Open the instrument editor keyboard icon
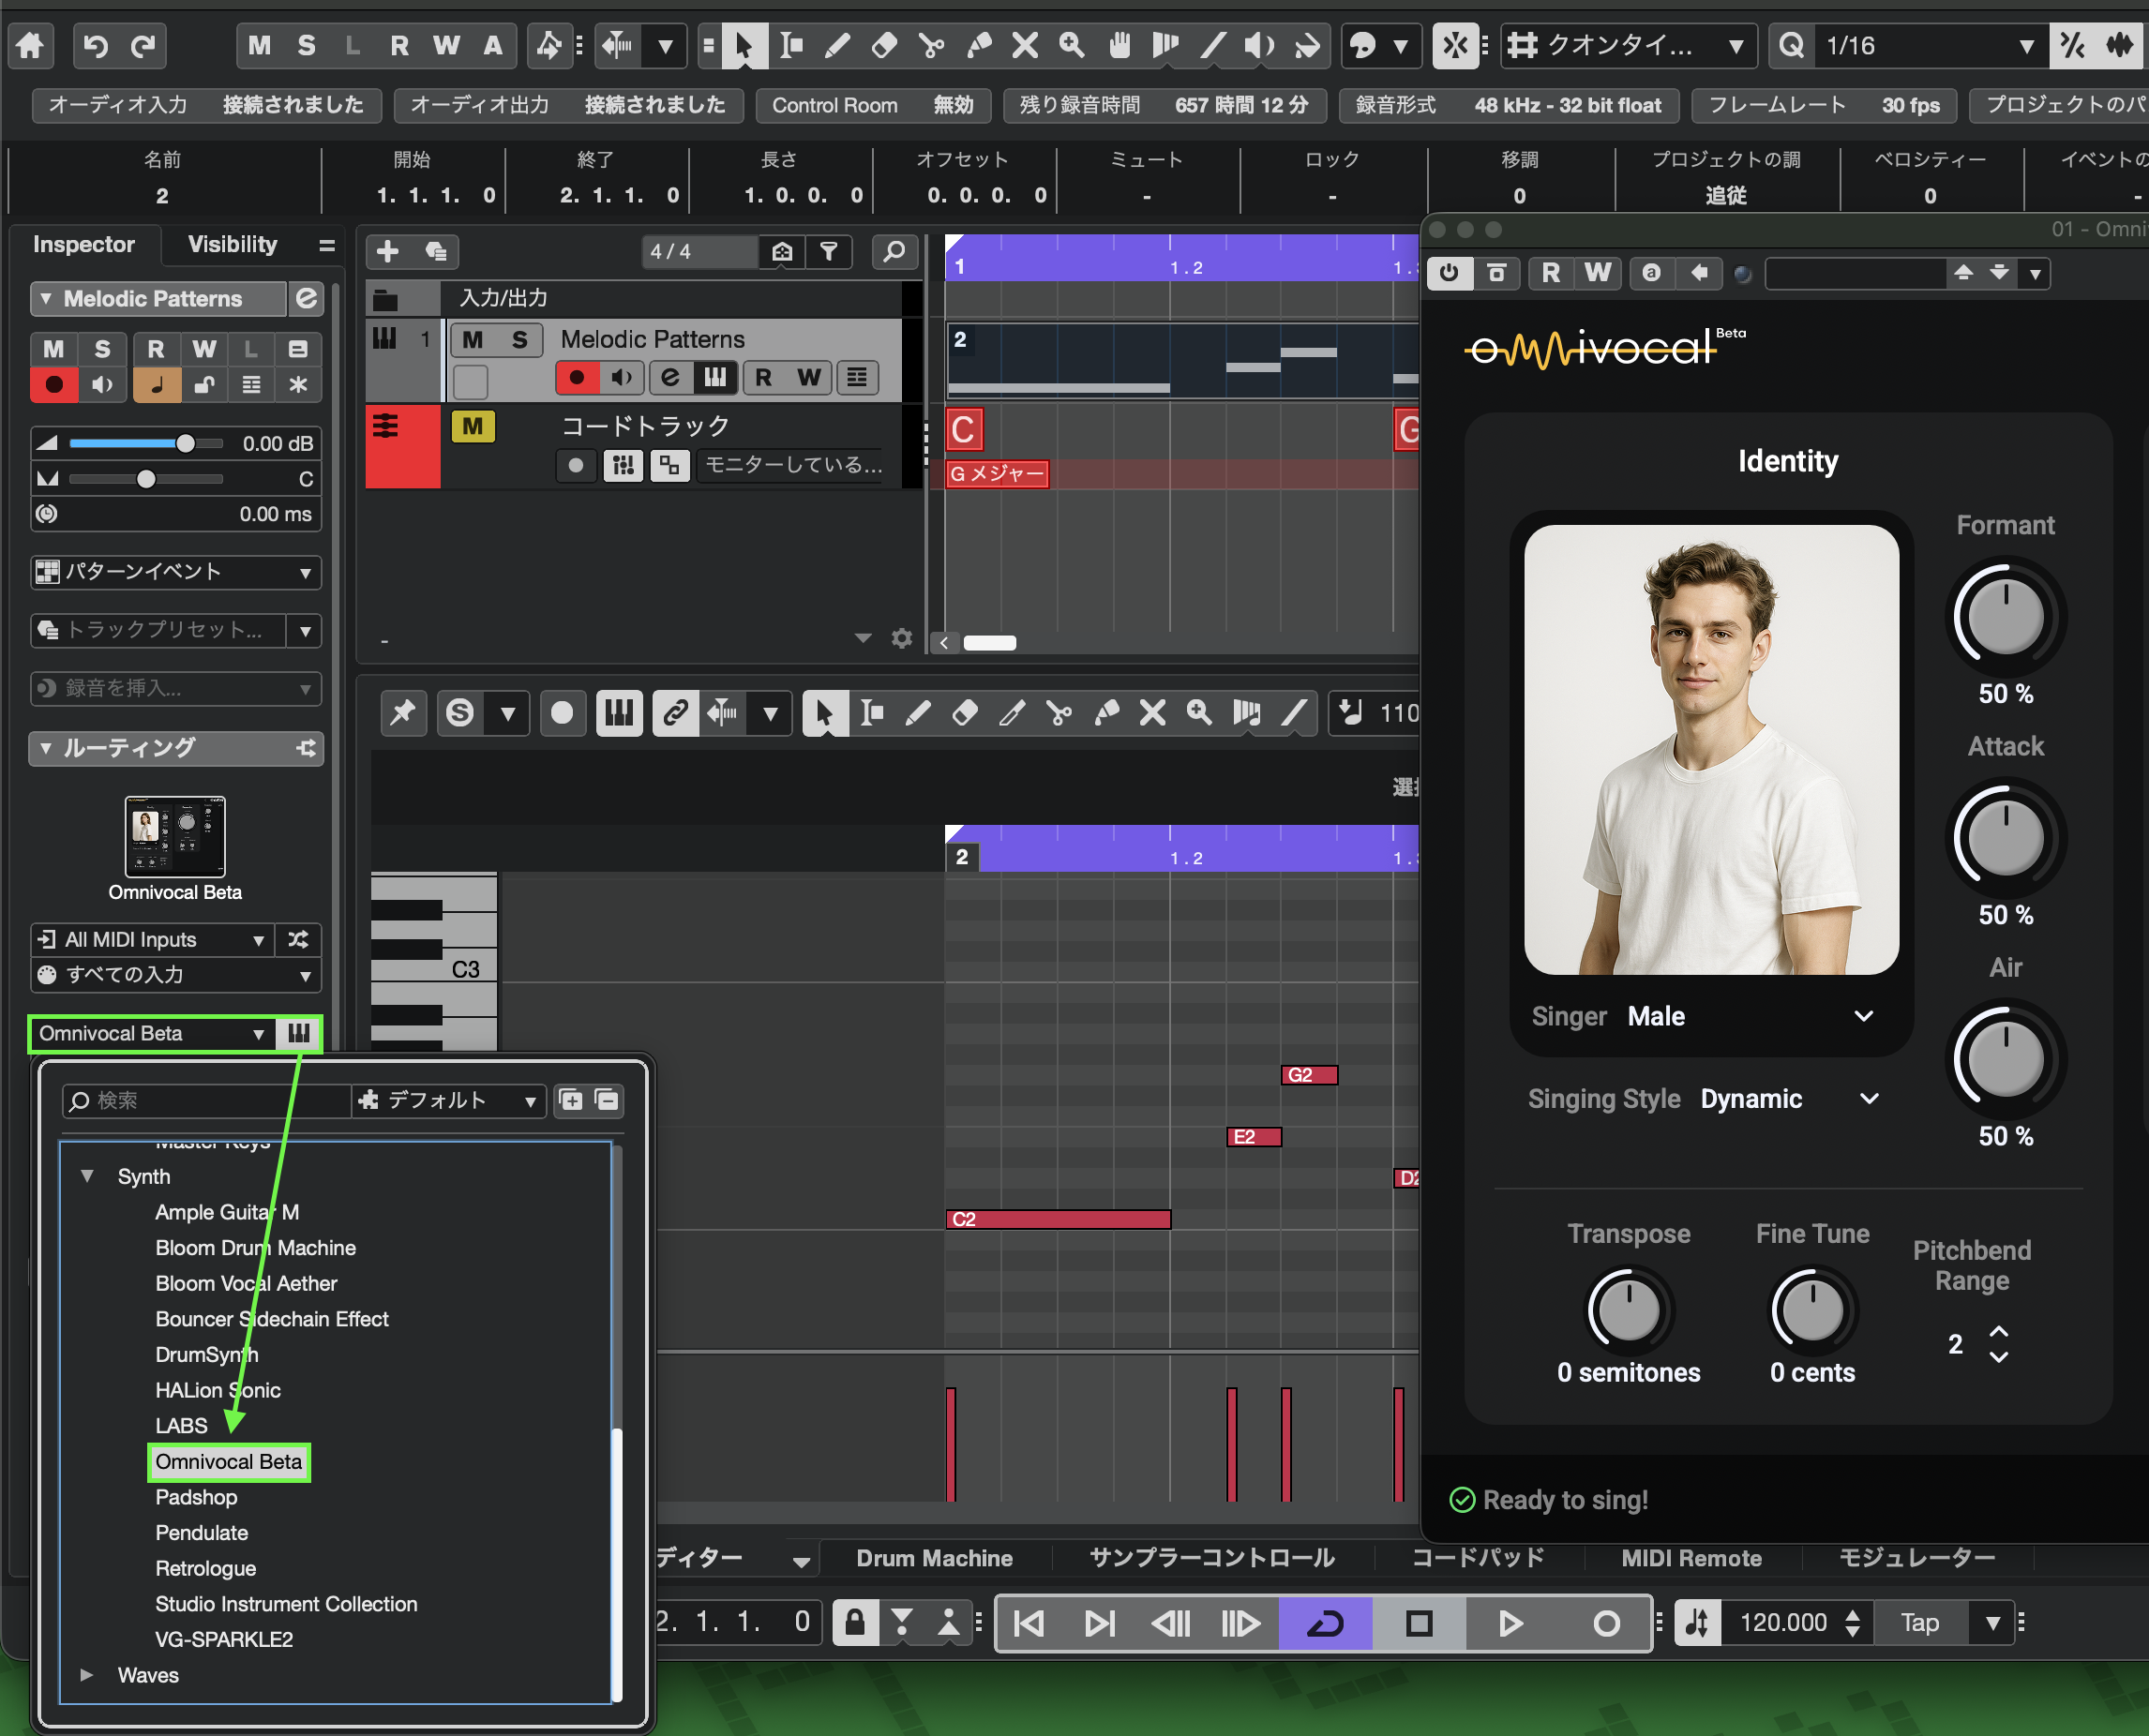The height and width of the screenshot is (1736, 2149). (x=299, y=1033)
